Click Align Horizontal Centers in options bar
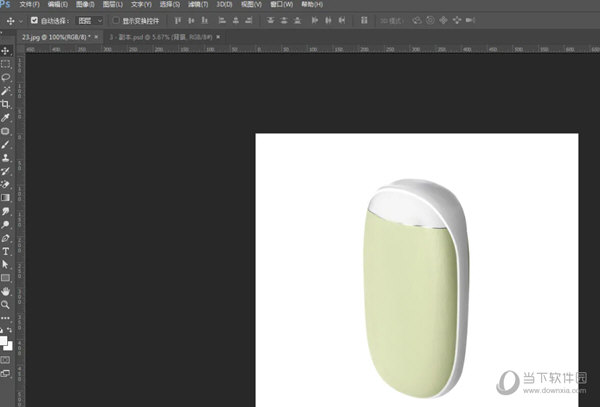 pos(235,20)
